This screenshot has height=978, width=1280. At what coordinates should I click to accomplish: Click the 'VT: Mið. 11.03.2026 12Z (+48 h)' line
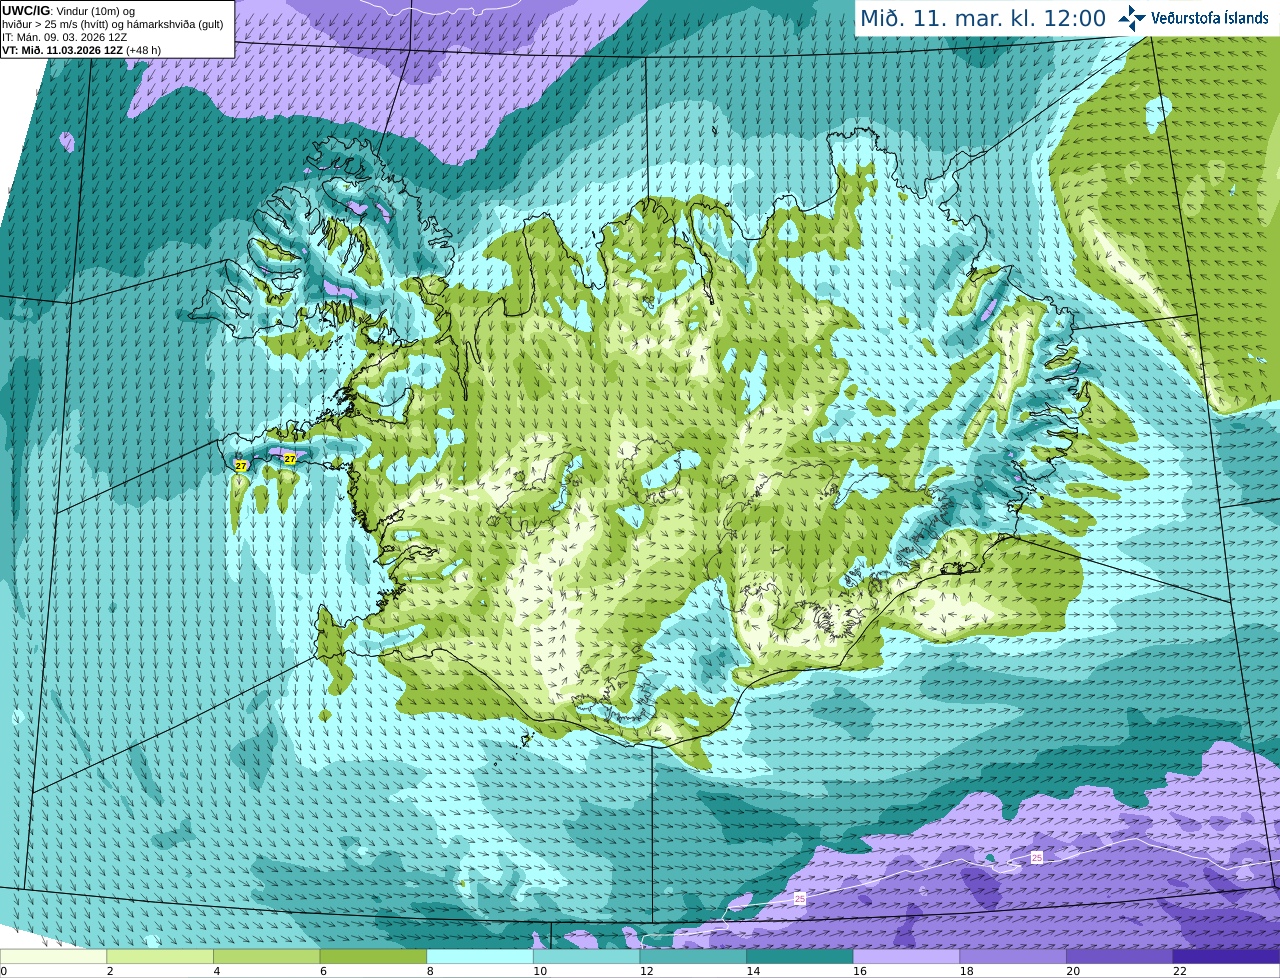[x=81, y=50]
